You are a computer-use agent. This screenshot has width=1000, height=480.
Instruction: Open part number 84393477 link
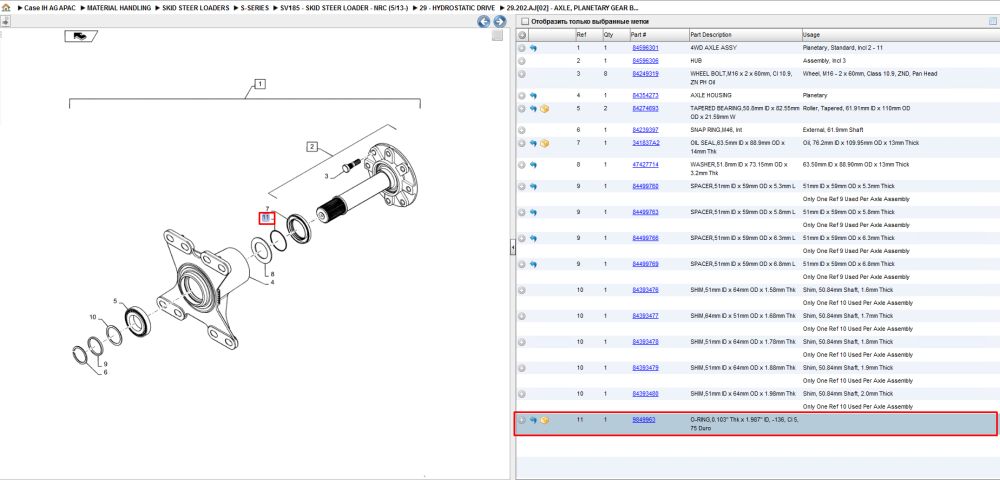click(645, 316)
